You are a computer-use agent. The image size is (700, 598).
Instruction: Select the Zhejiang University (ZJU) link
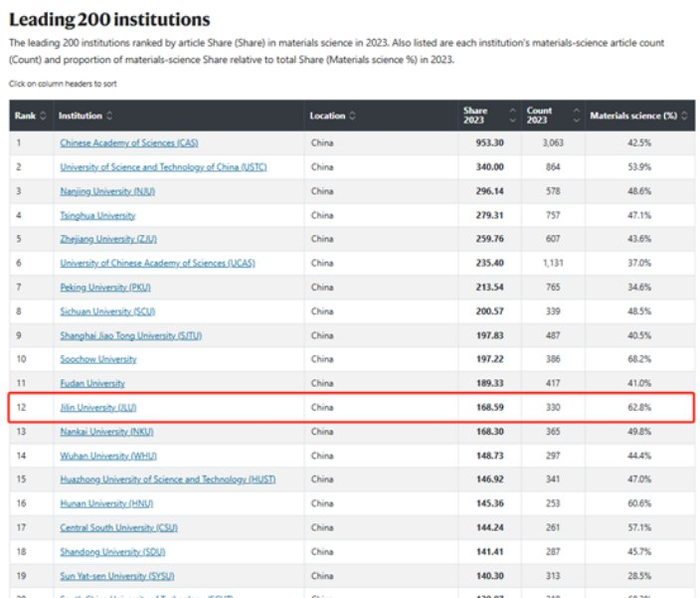click(110, 239)
